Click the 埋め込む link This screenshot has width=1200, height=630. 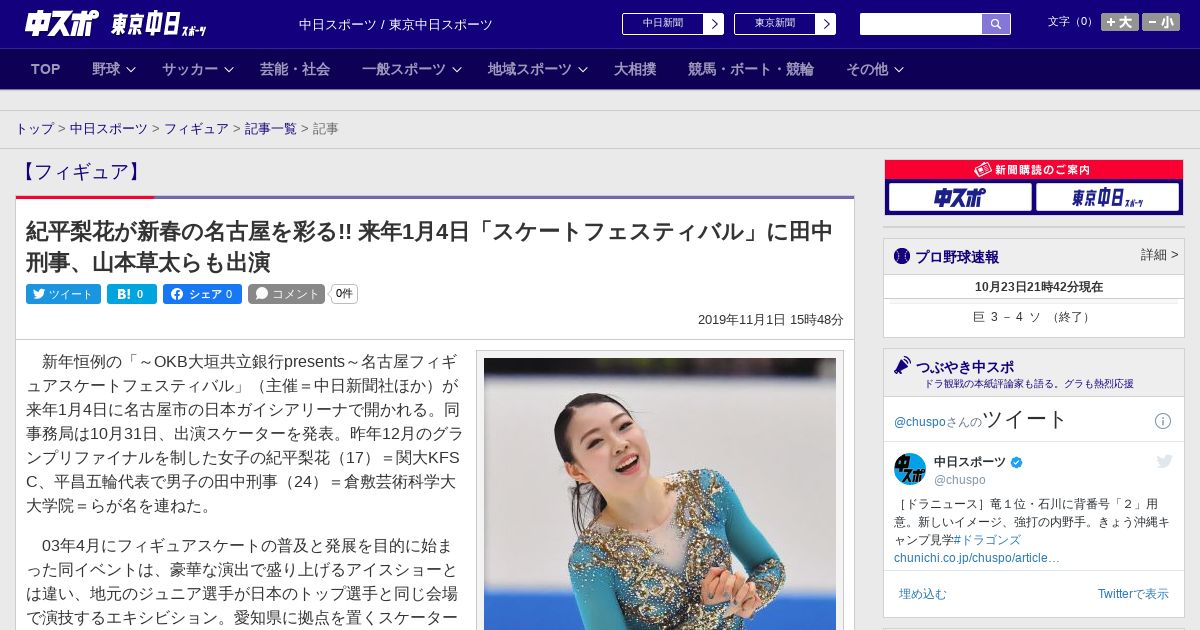click(x=922, y=594)
